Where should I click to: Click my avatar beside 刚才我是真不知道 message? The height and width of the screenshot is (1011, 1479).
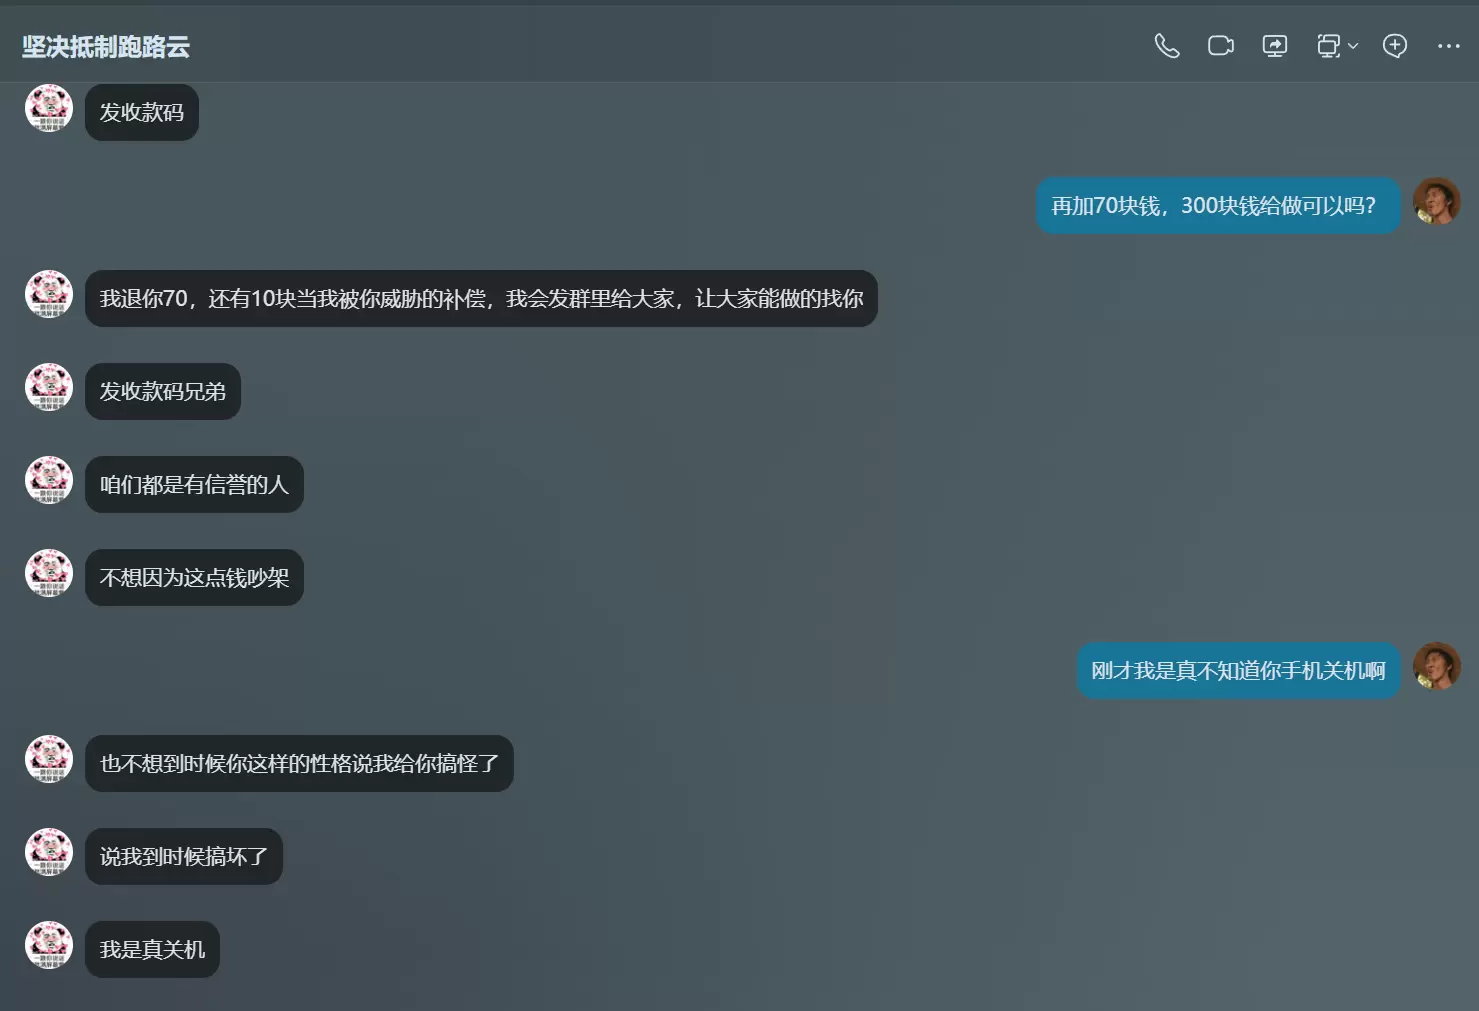(1437, 666)
